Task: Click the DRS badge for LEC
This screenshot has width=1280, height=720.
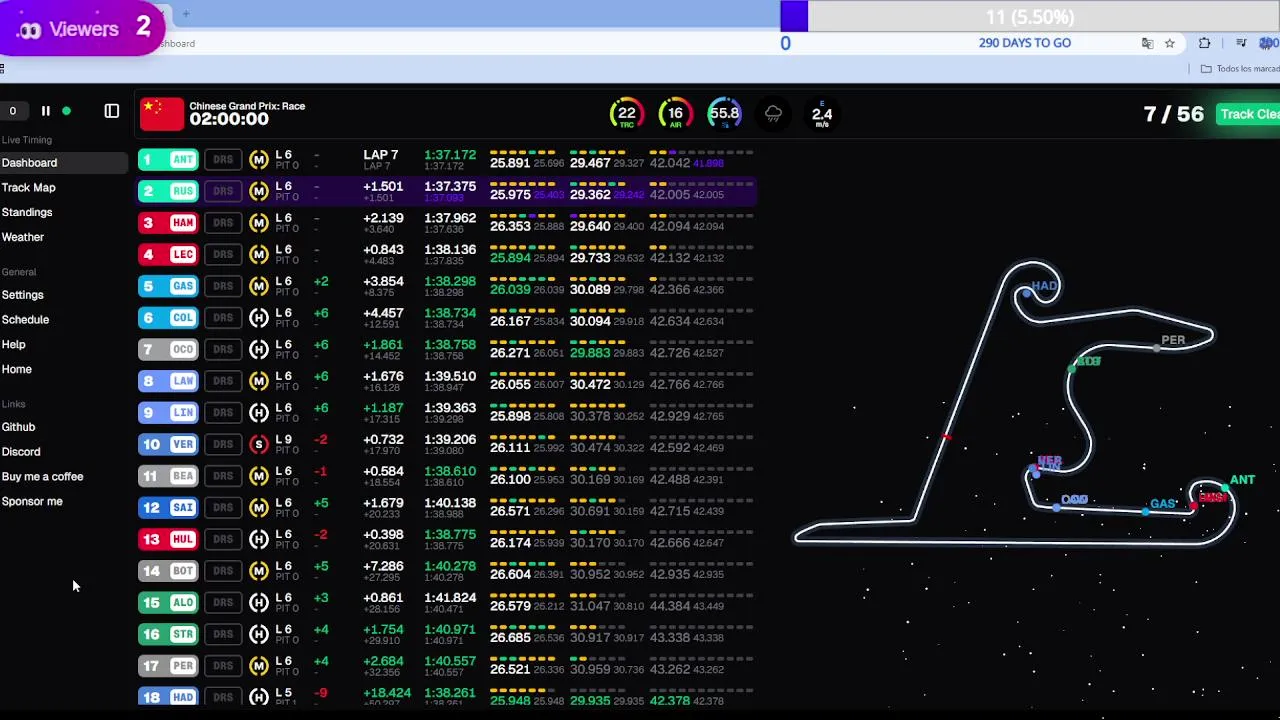Action: [223, 254]
